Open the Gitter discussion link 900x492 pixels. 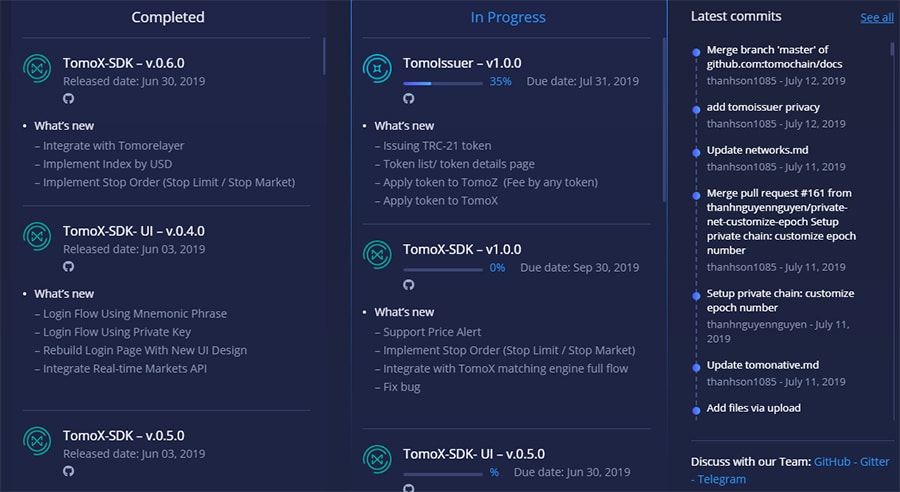point(876,461)
